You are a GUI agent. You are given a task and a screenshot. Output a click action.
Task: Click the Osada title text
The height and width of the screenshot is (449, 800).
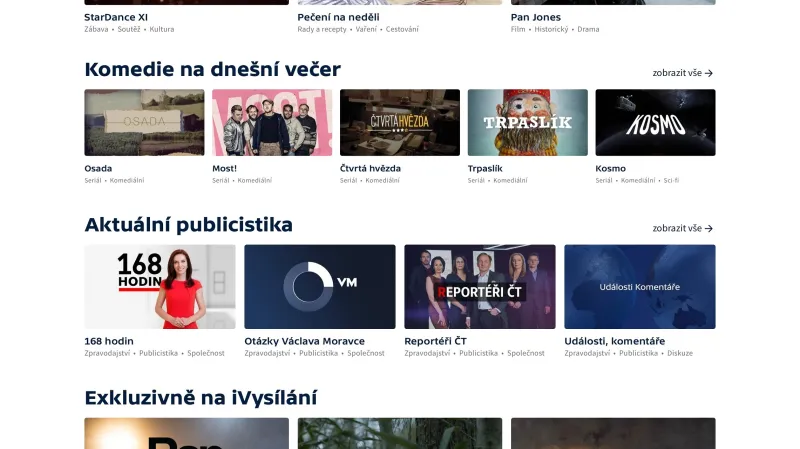(98, 168)
